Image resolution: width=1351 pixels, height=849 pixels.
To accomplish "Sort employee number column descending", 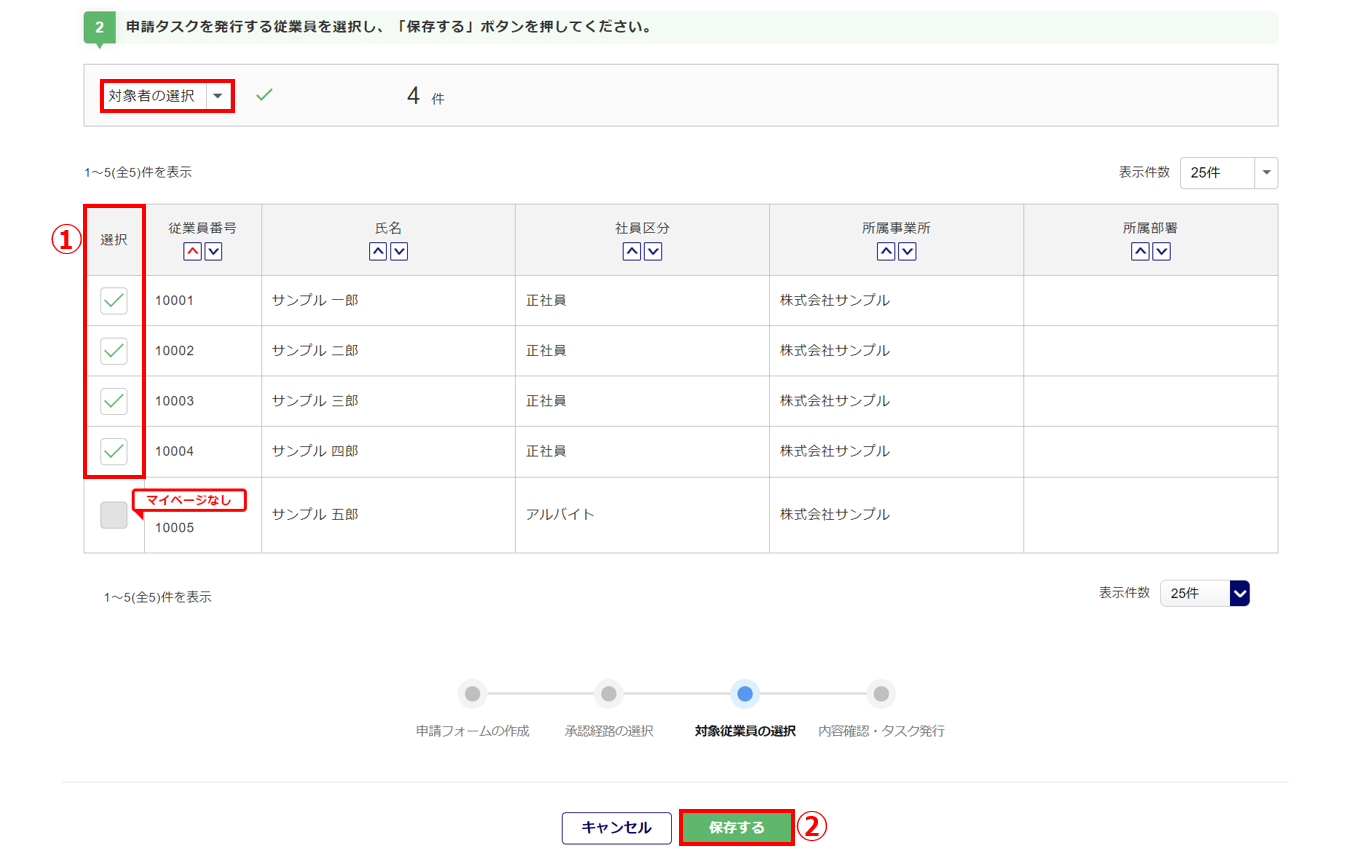I will click(213, 251).
